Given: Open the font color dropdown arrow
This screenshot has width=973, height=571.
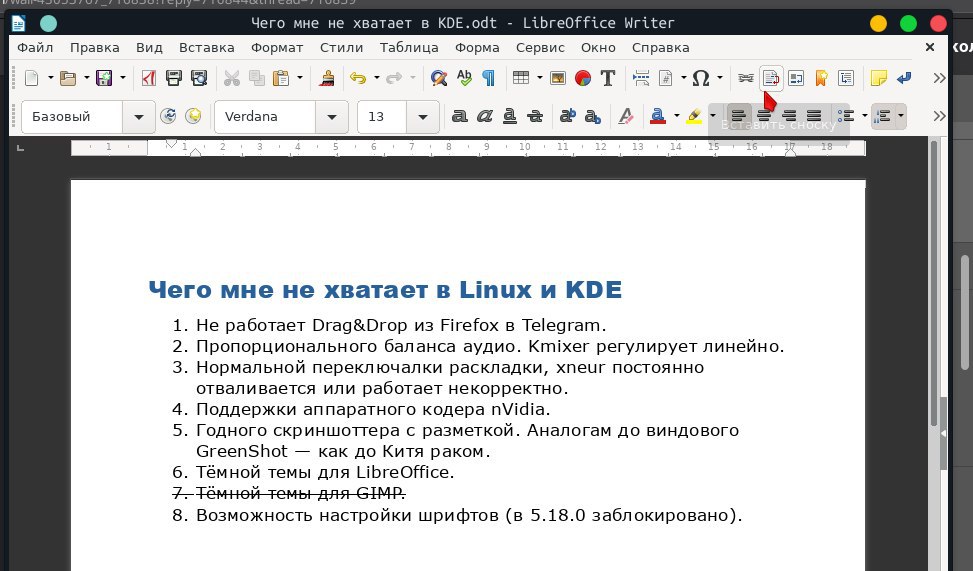Looking at the screenshot, I should click(x=676, y=116).
